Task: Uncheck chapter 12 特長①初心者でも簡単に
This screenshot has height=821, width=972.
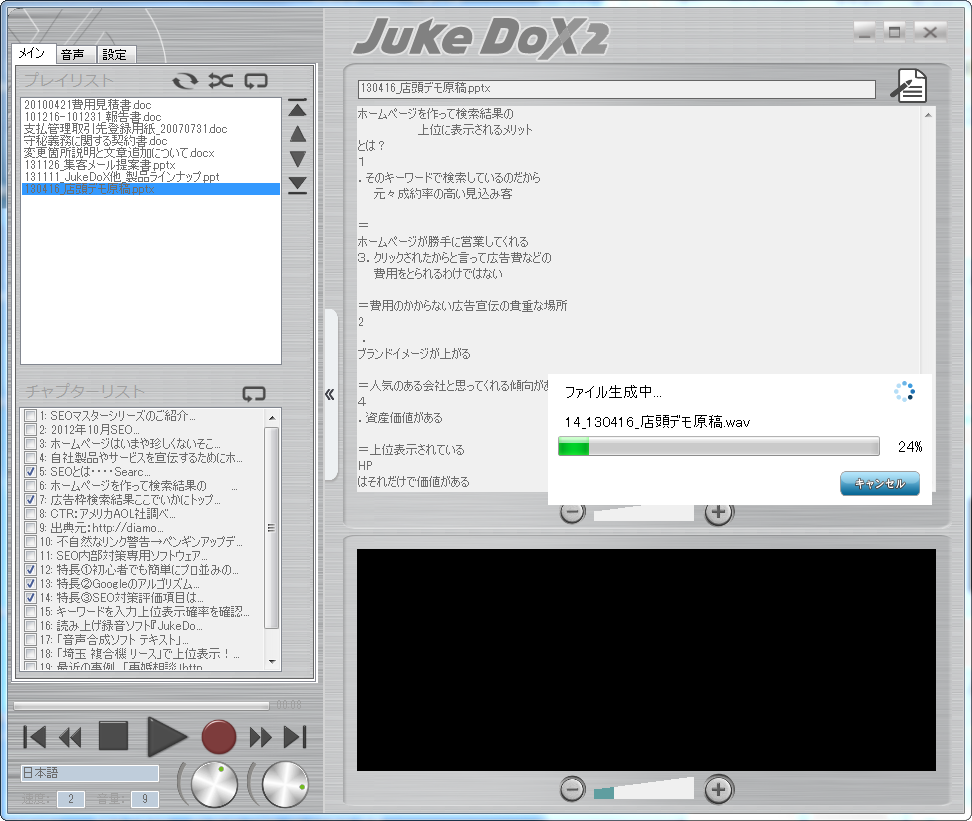Action: tap(30, 569)
